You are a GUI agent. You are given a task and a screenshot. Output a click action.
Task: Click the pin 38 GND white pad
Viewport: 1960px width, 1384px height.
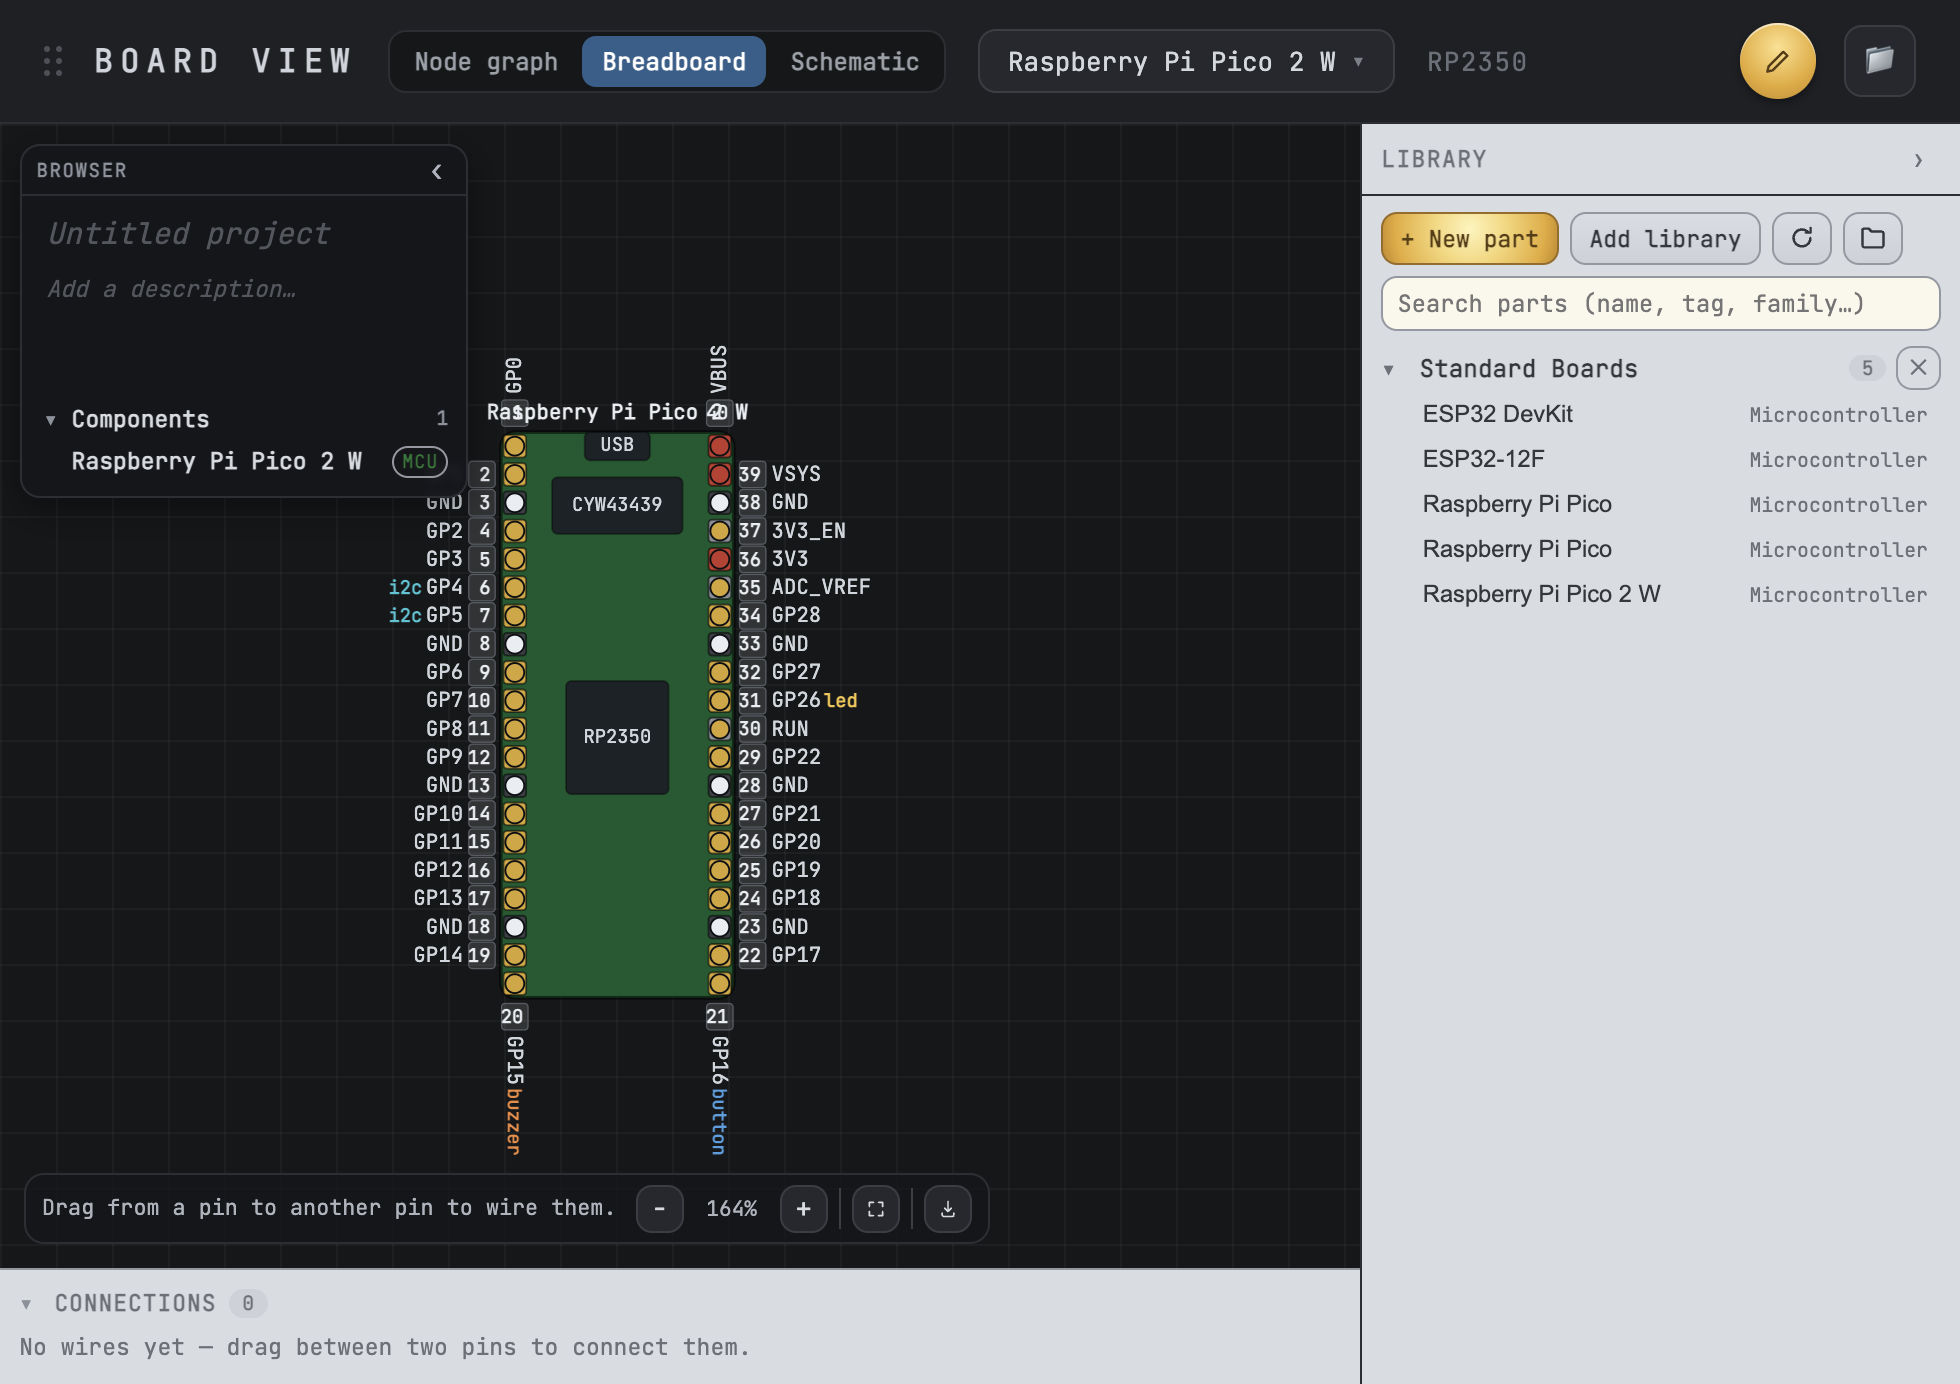pos(719,502)
